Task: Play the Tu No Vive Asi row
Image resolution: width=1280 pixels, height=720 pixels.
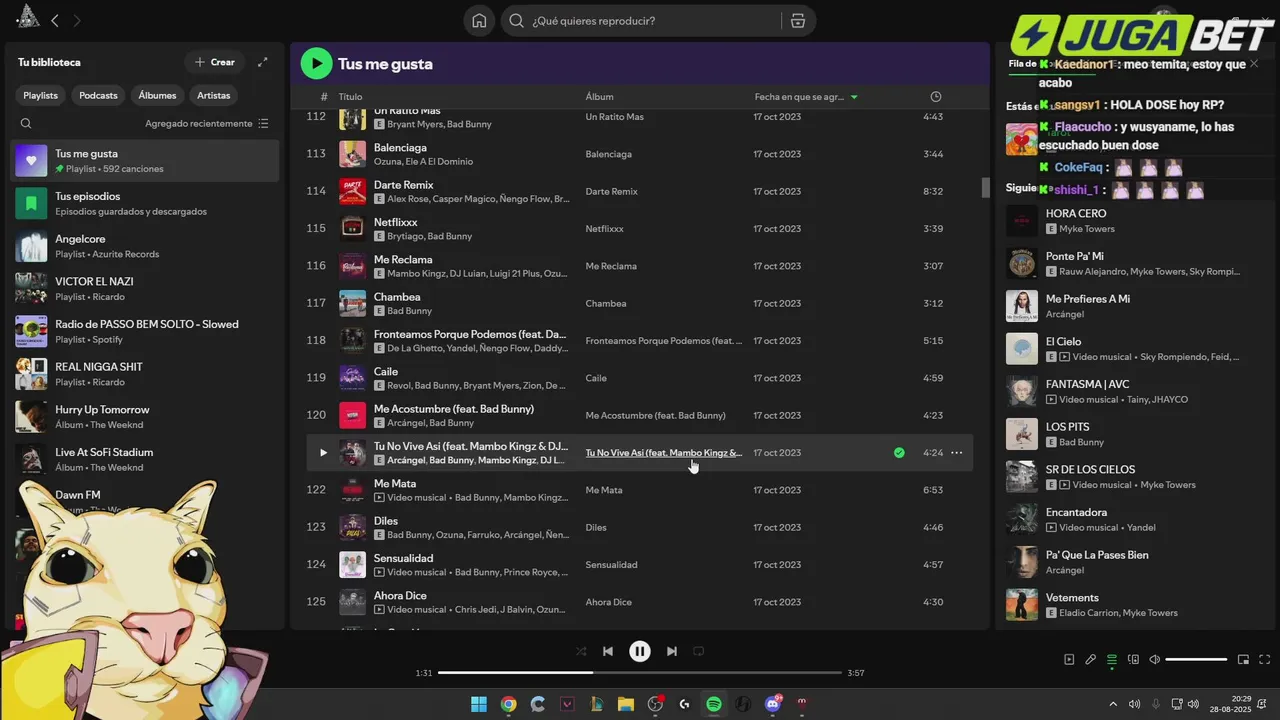Action: click(x=322, y=453)
